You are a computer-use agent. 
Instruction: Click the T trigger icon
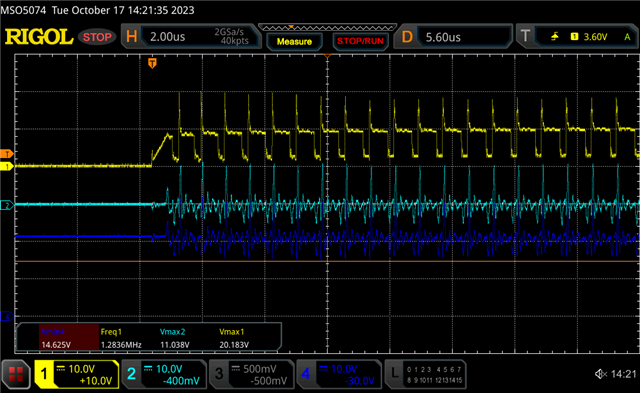(525, 37)
